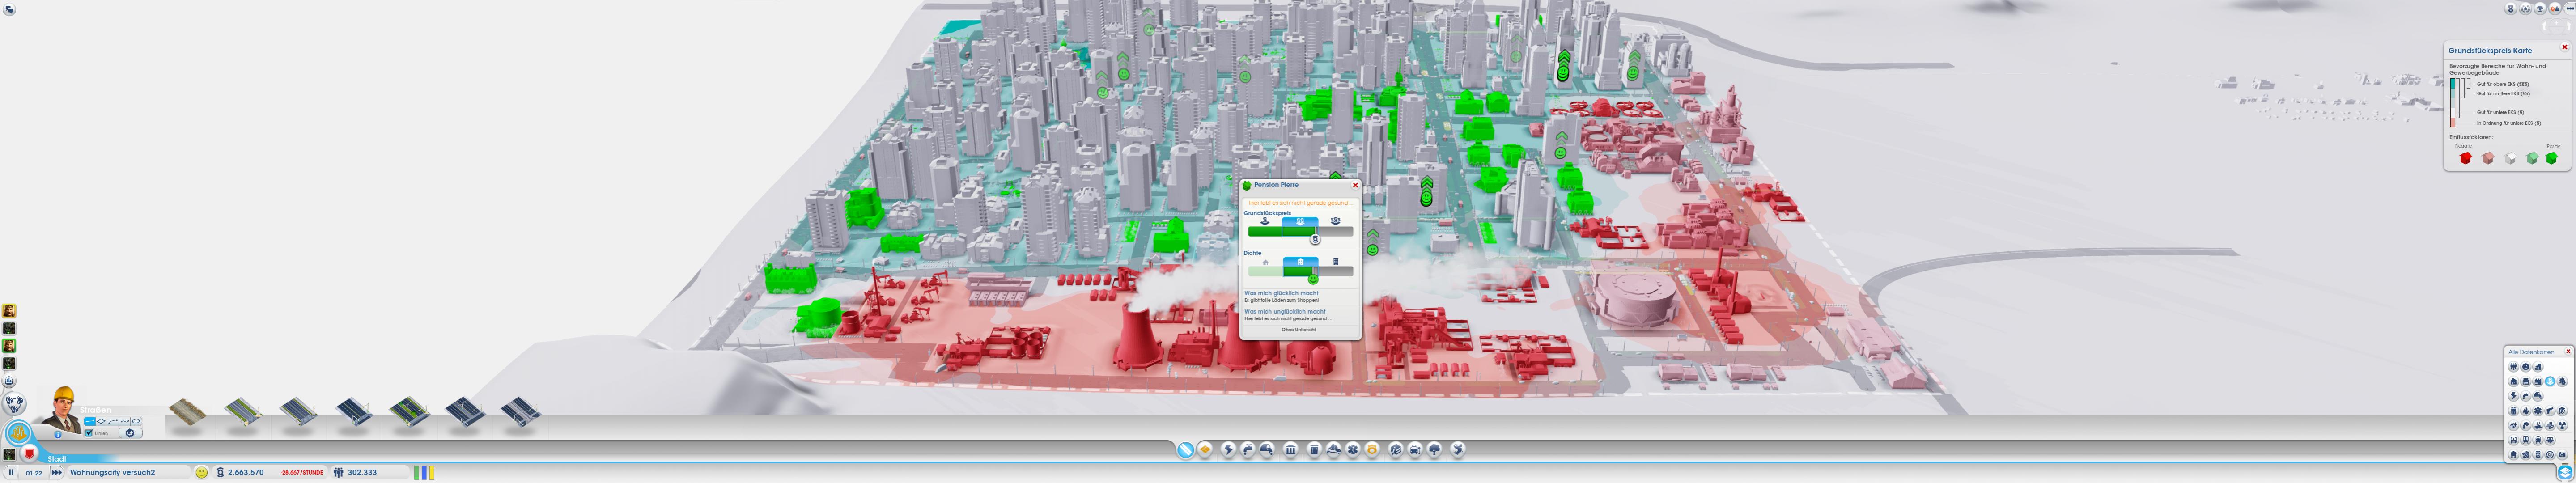Open the Fire helmet services menu

pyautogui.click(x=1334, y=450)
